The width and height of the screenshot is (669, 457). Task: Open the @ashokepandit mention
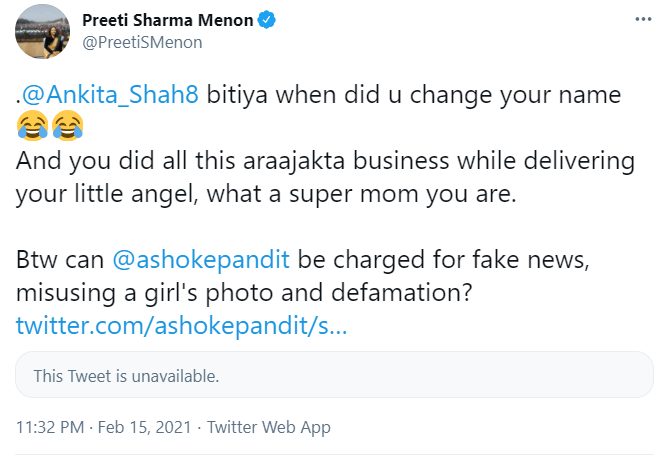201,259
